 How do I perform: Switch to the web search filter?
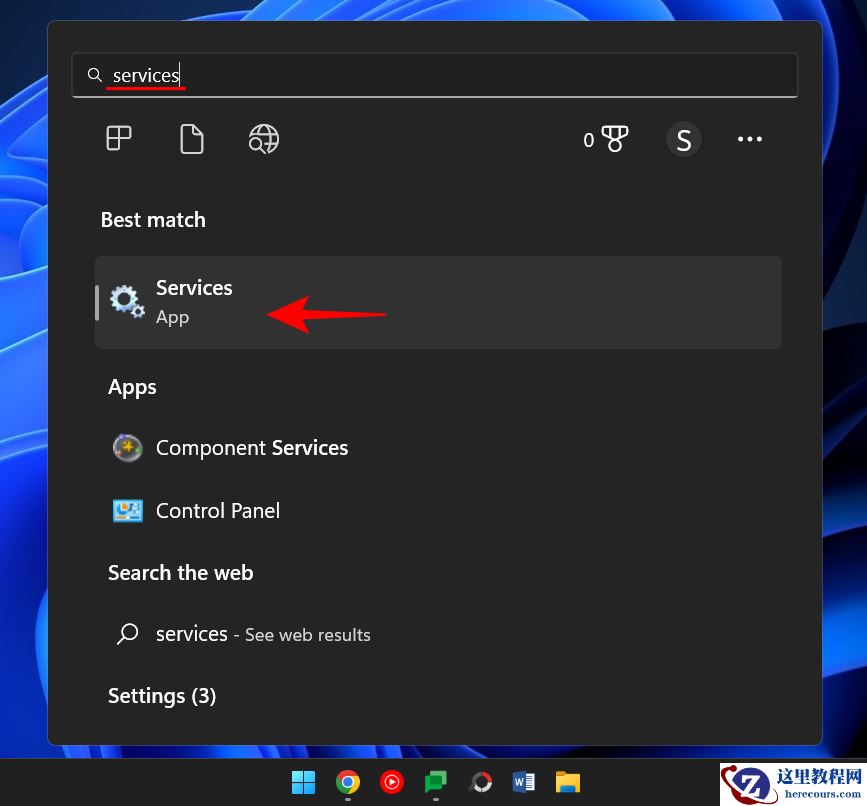pyautogui.click(x=263, y=139)
